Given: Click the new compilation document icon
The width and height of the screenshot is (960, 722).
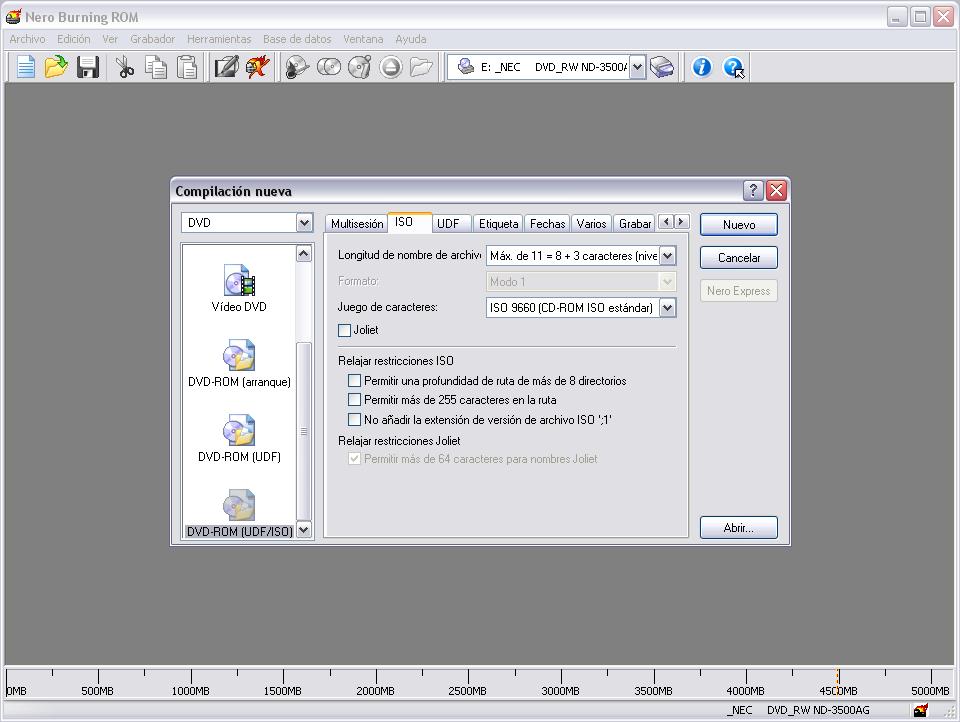Looking at the screenshot, I should pyautogui.click(x=26, y=67).
